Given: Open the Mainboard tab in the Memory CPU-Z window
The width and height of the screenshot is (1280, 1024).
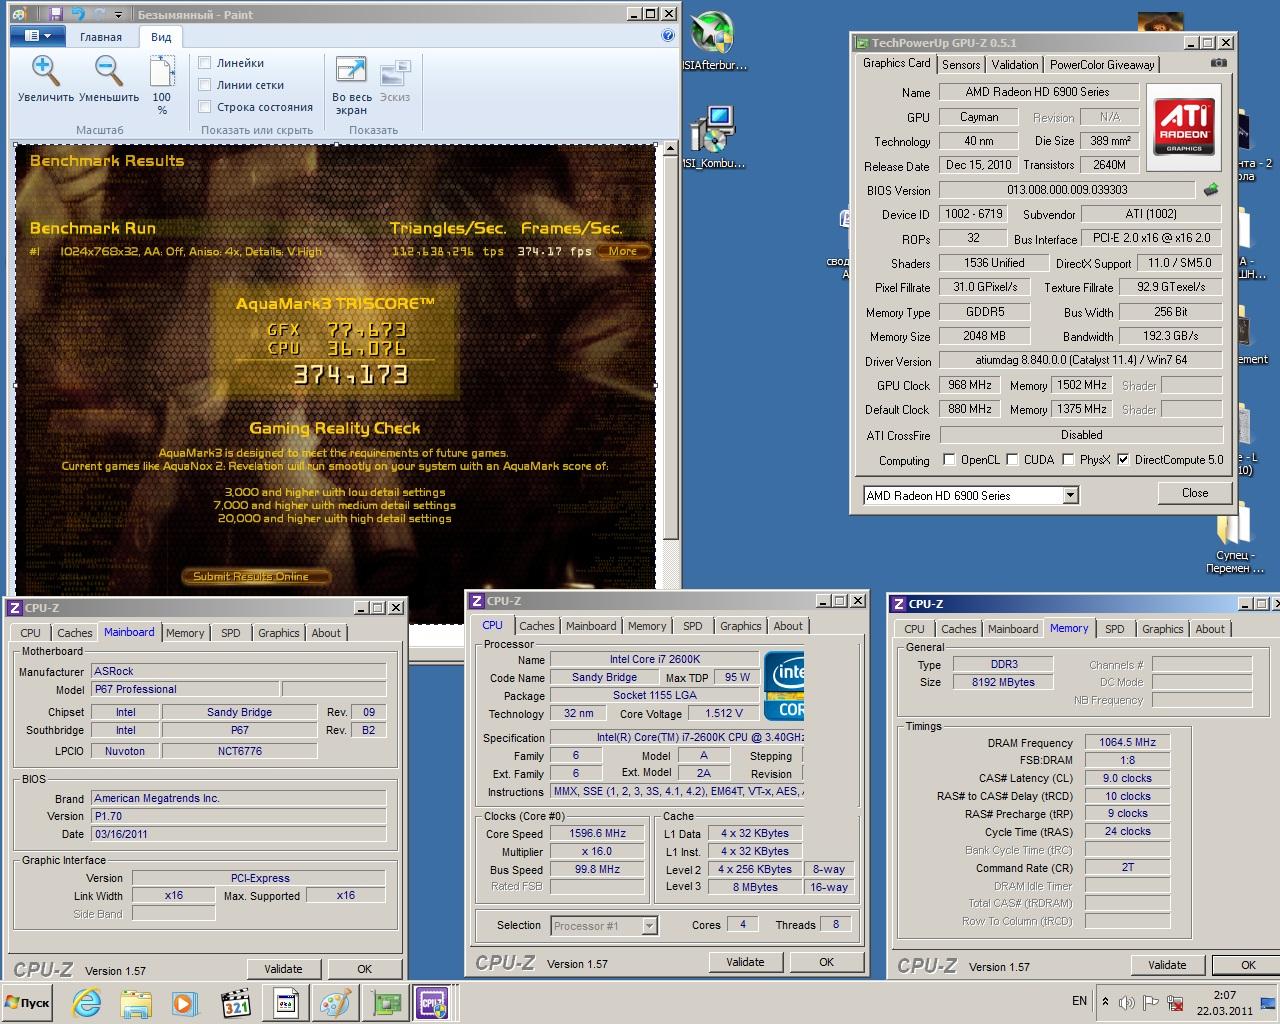Looking at the screenshot, I should coord(1013,629).
